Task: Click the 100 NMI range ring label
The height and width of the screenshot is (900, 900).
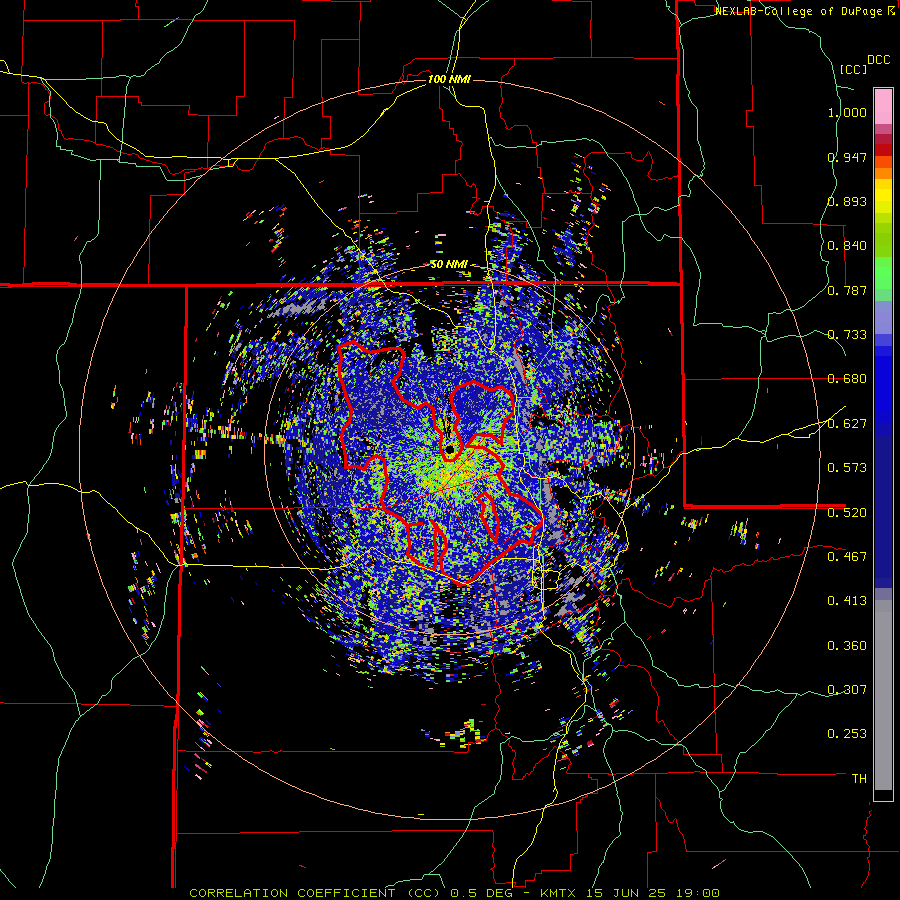Action: pyautogui.click(x=449, y=79)
